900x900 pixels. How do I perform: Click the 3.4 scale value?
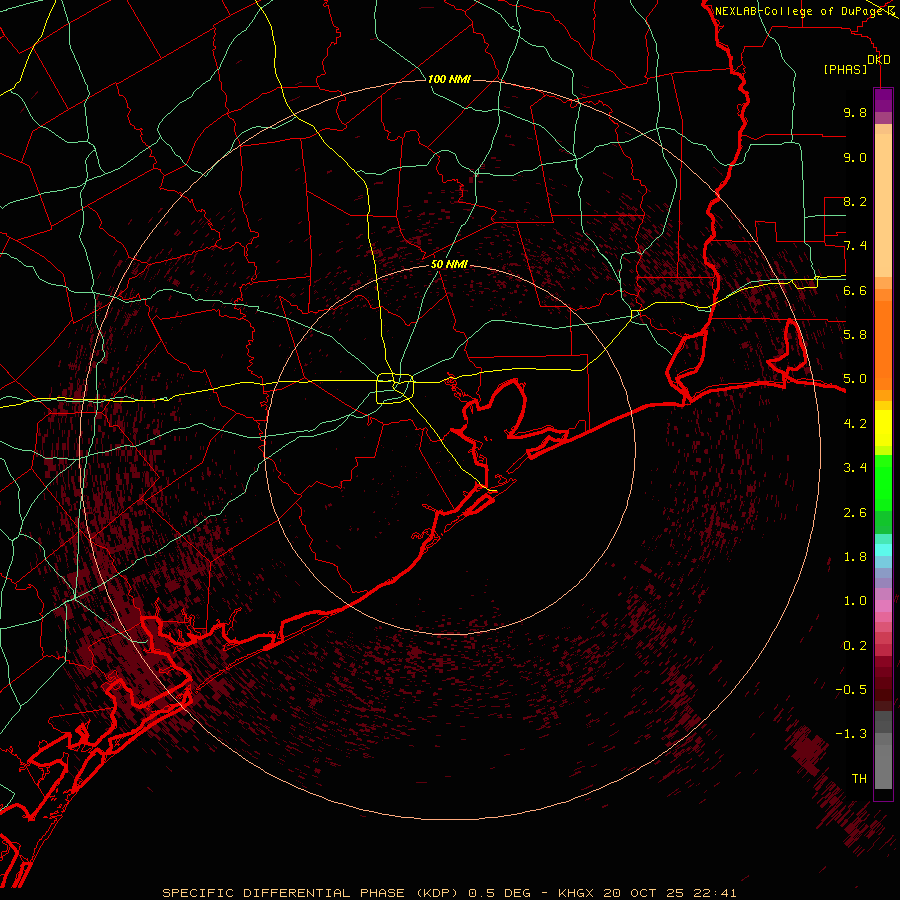pyautogui.click(x=855, y=468)
